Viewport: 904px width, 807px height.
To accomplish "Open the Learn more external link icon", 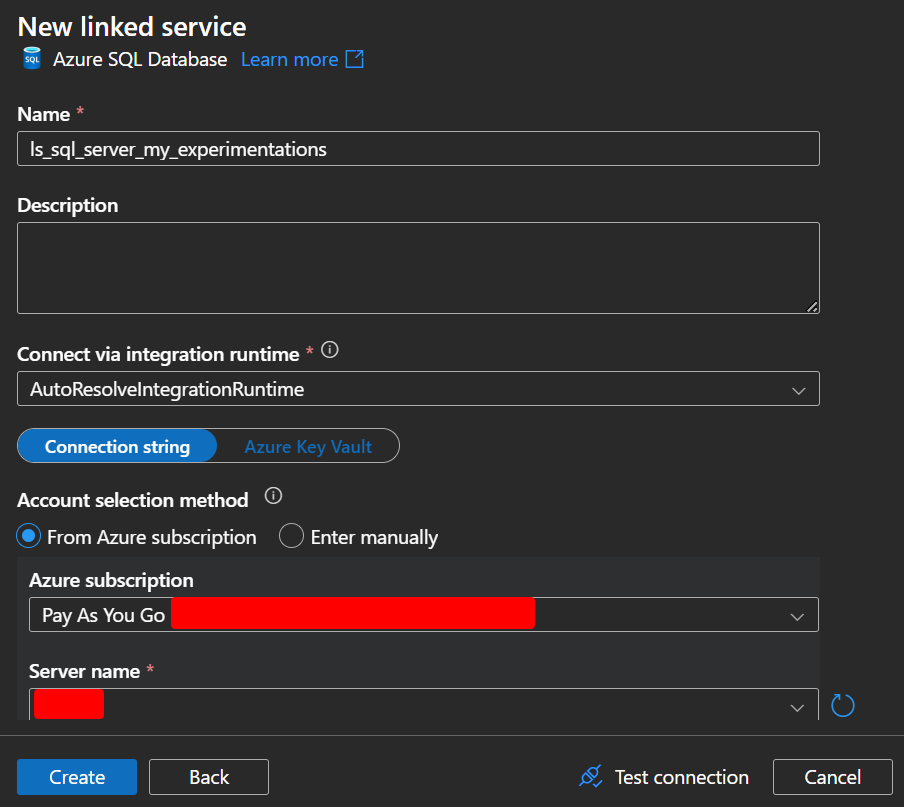I will coord(355,59).
